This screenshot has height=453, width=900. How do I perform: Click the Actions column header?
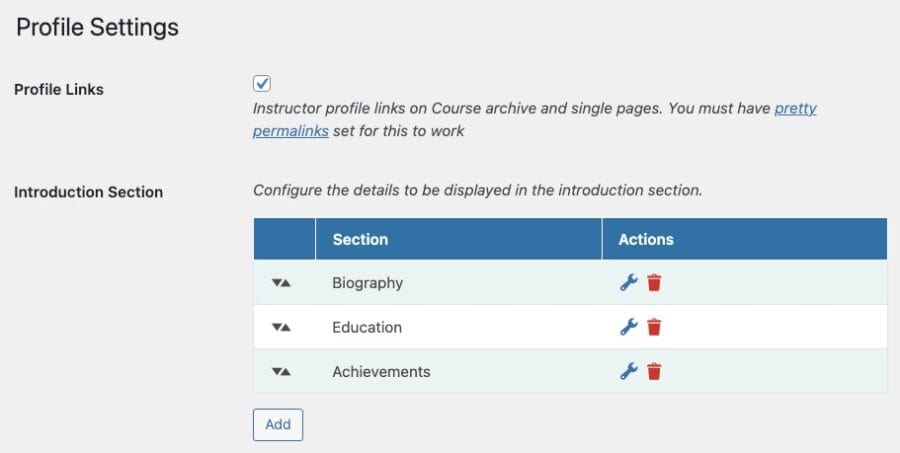tap(646, 239)
